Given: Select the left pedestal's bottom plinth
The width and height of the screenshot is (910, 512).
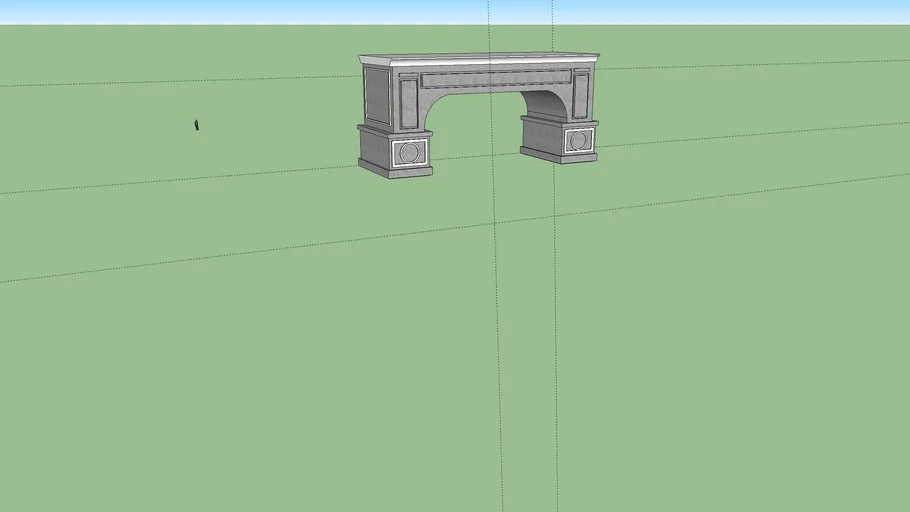Looking at the screenshot, I should click(x=410, y=172).
